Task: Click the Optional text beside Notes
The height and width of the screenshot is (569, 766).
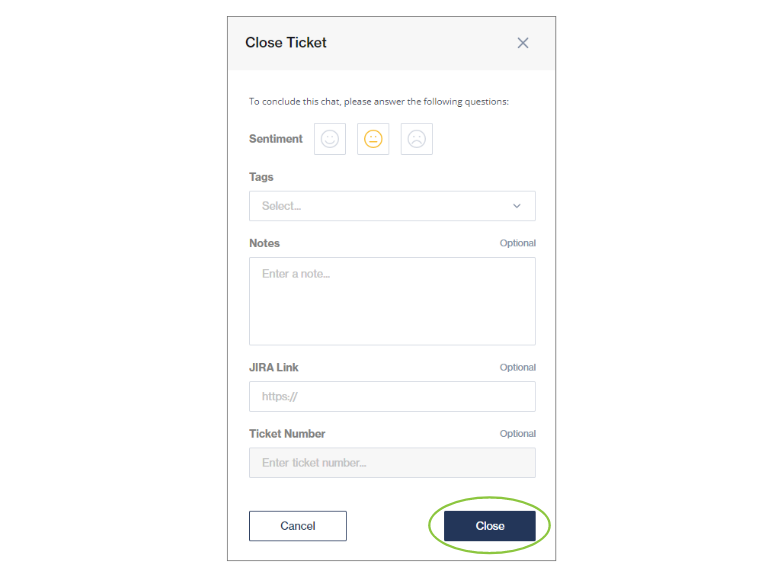Action: [518, 243]
